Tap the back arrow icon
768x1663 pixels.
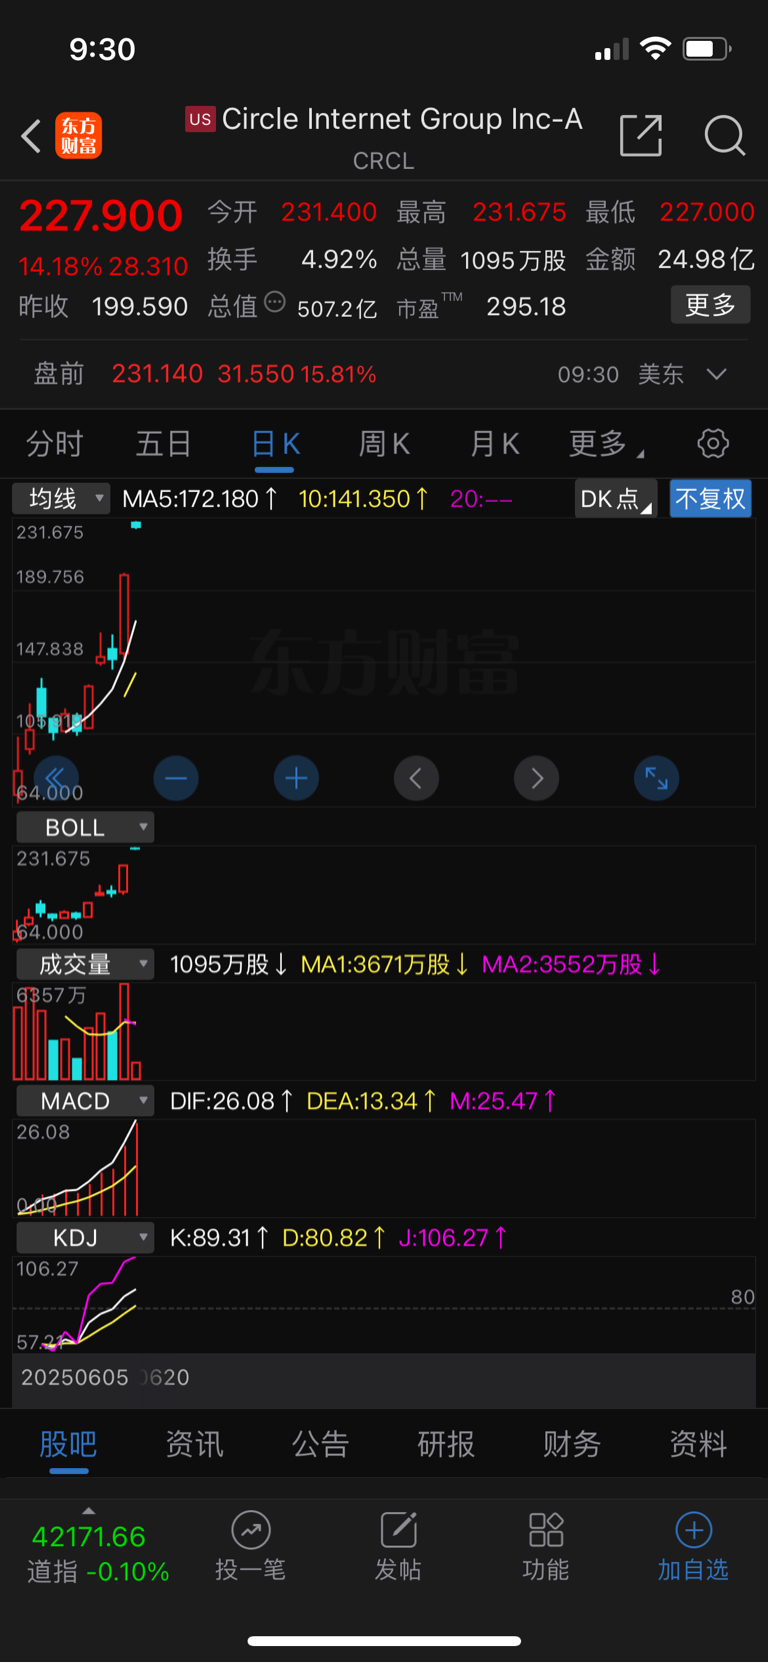pyautogui.click(x=31, y=136)
